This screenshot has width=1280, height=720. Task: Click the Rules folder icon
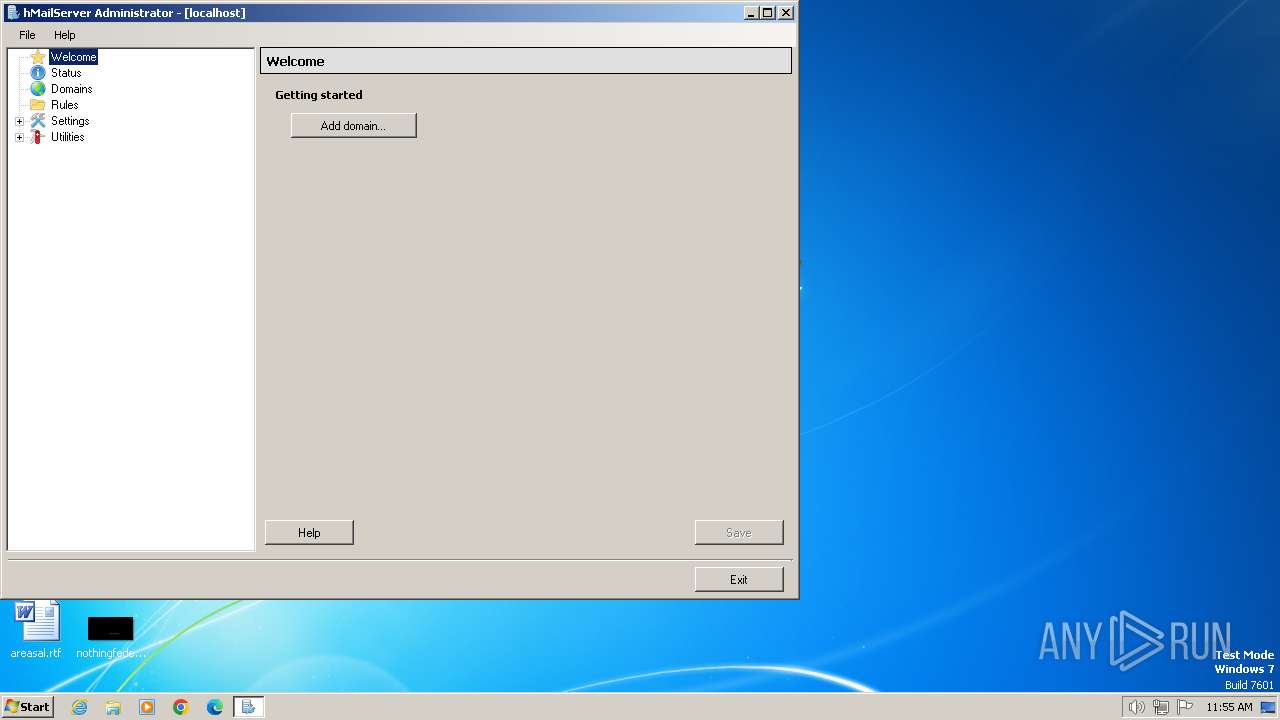click(x=38, y=105)
